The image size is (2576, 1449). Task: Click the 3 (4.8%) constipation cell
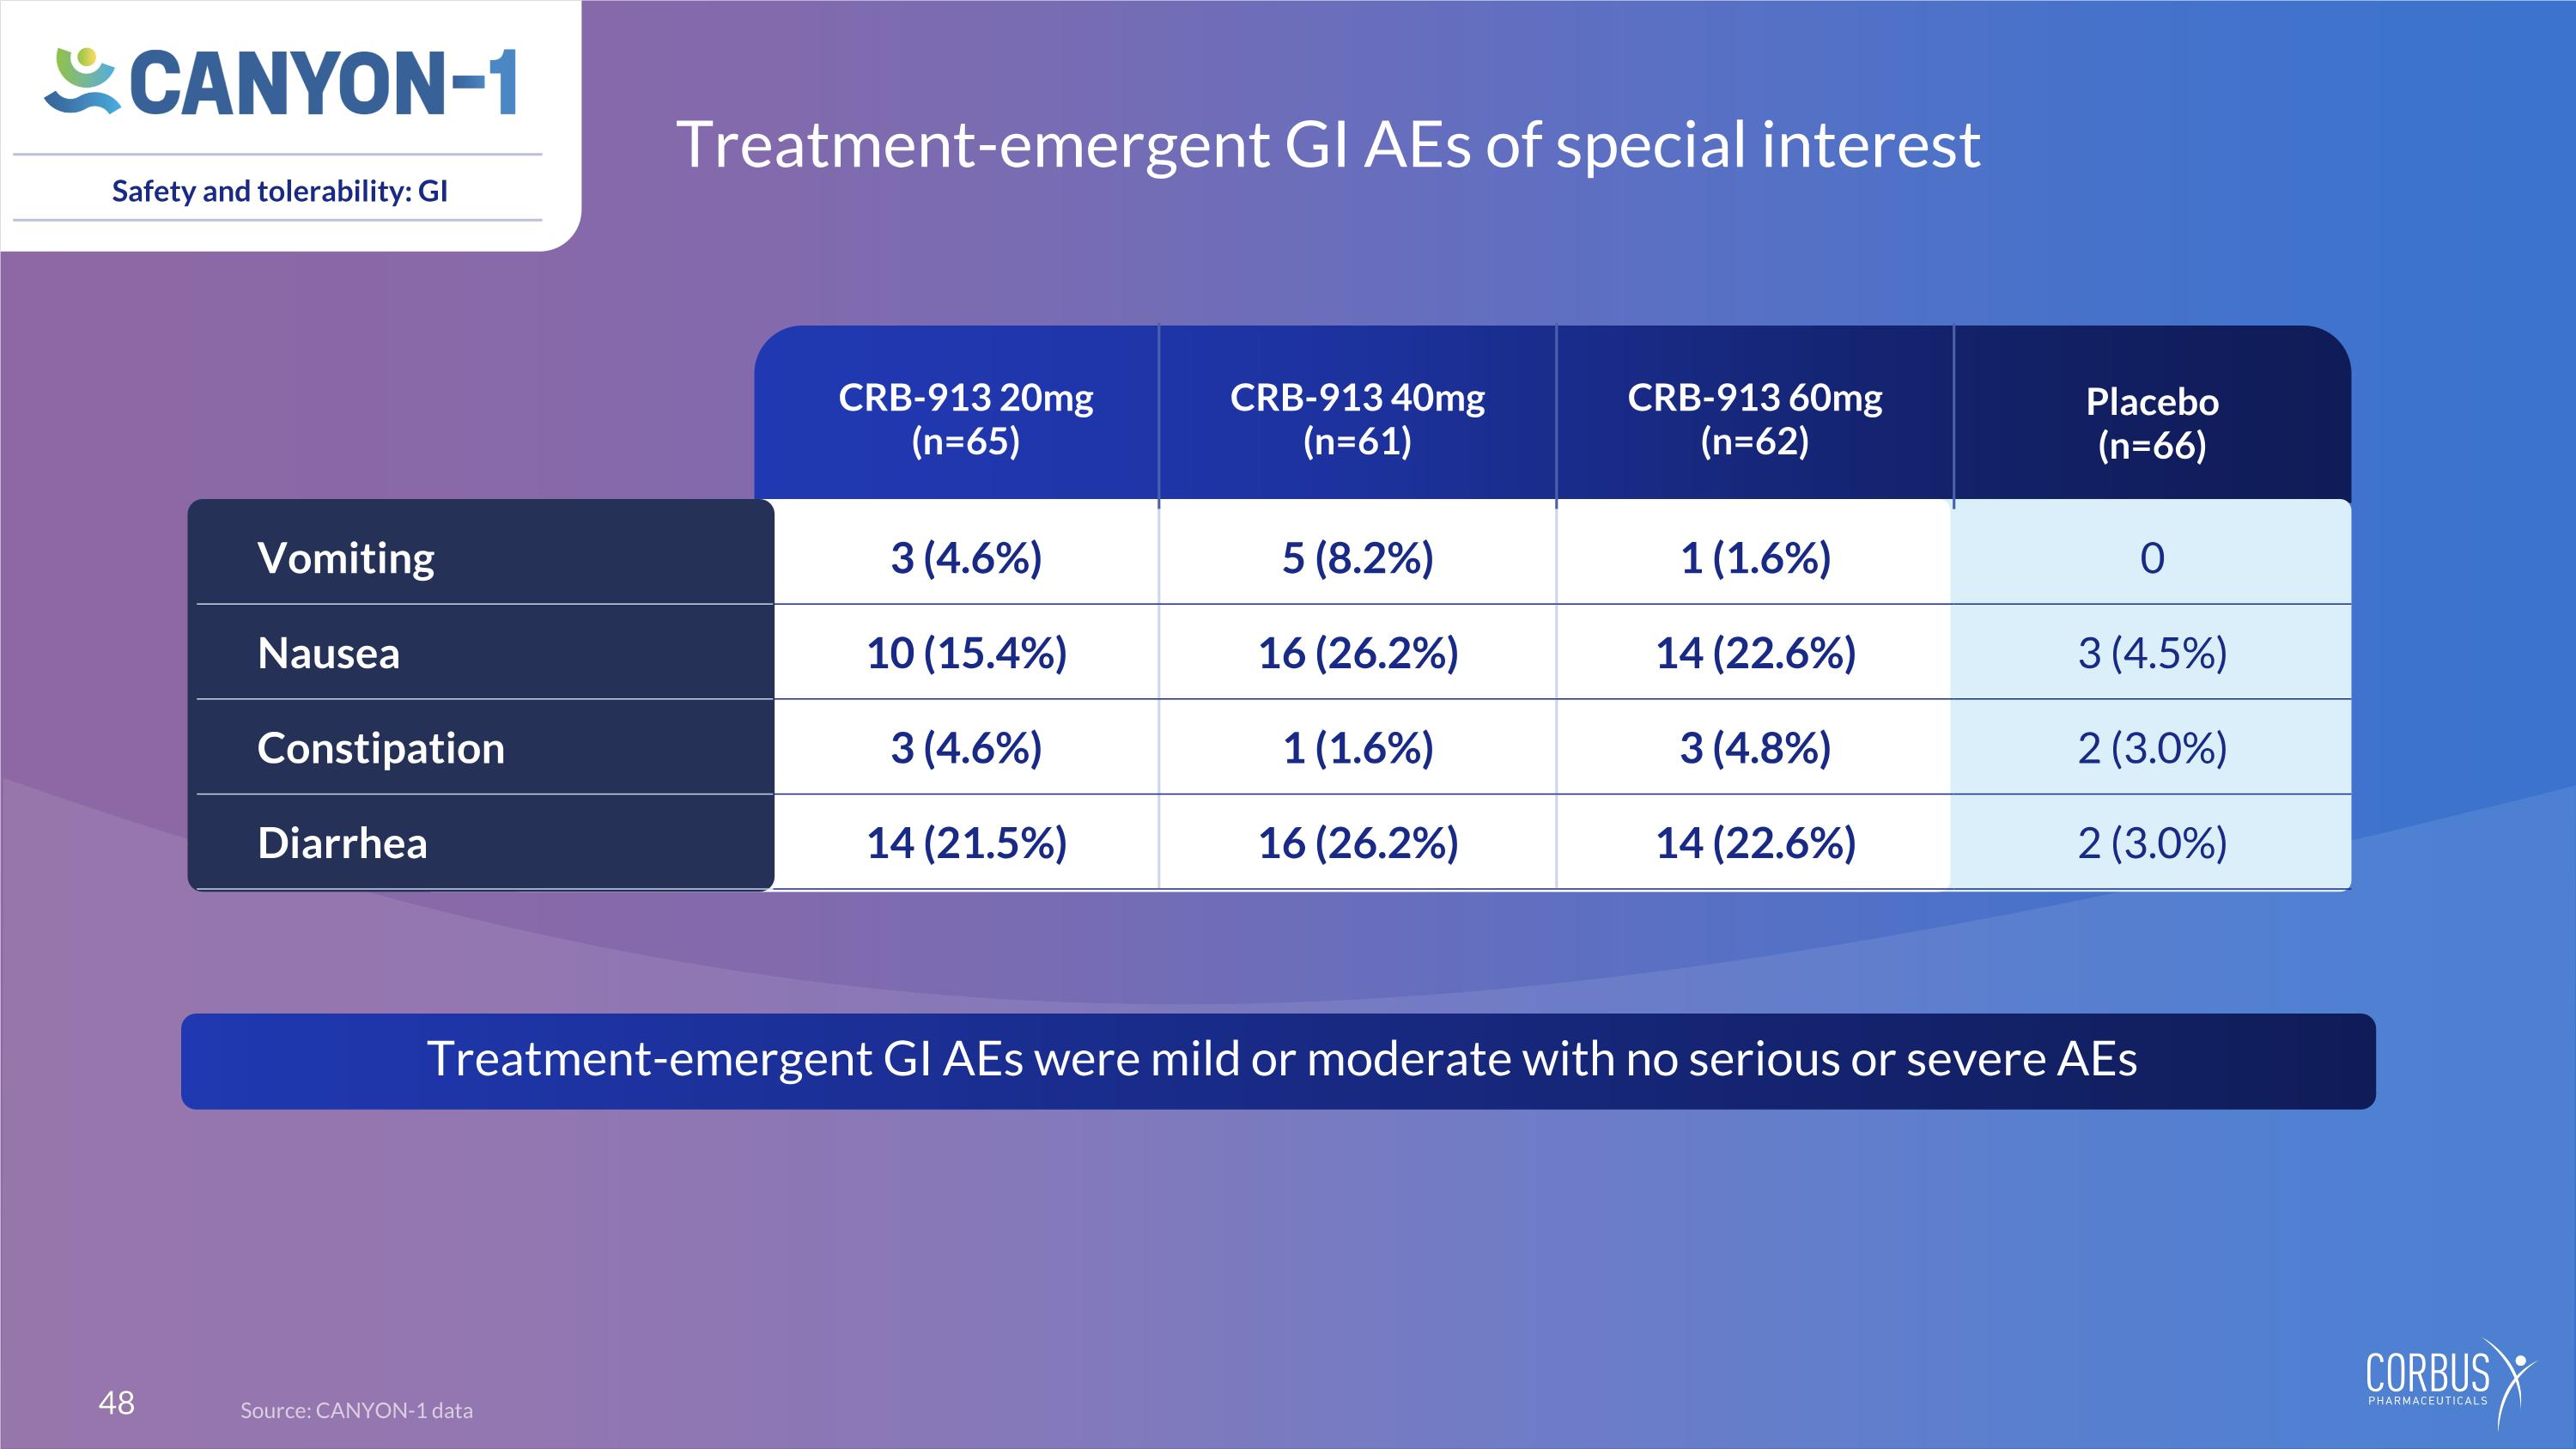(x=1754, y=748)
